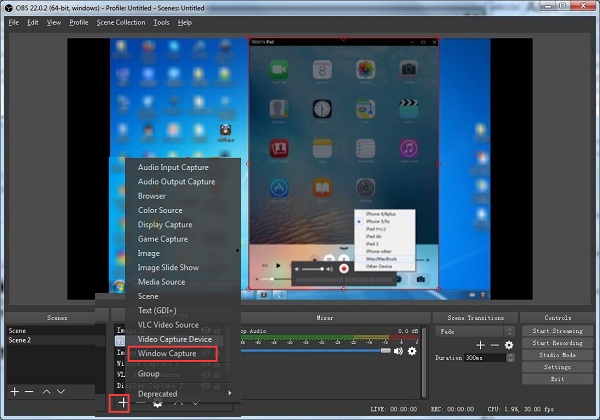Click Photos app icon in iPad preview
This screenshot has width=600, height=420.
365,69
